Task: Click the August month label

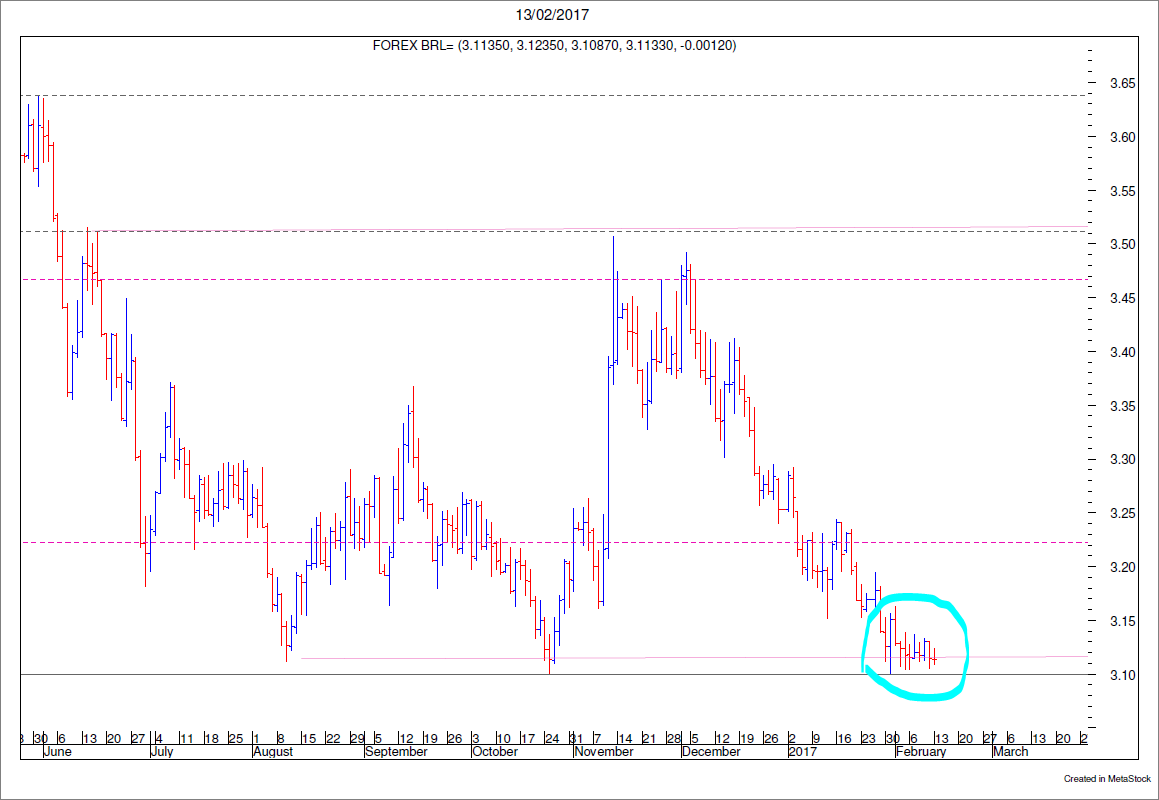Action: [273, 752]
